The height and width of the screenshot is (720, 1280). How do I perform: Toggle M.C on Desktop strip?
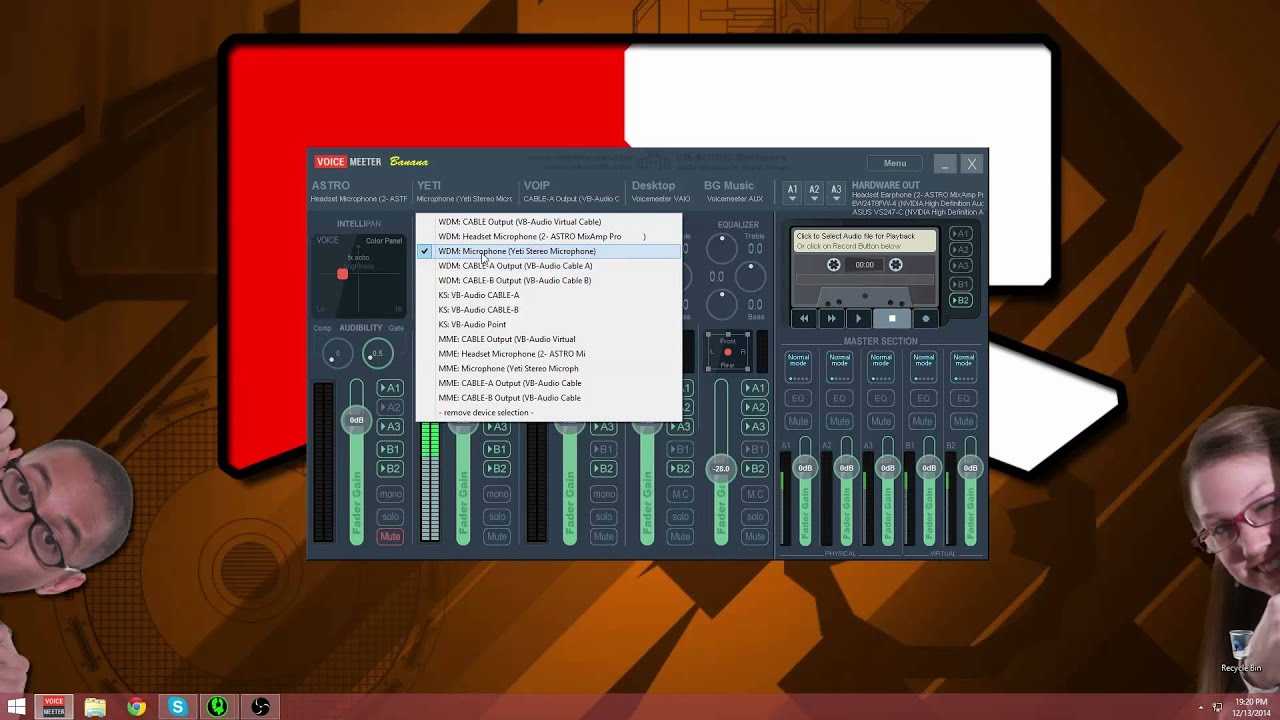pyautogui.click(x=680, y=494)
